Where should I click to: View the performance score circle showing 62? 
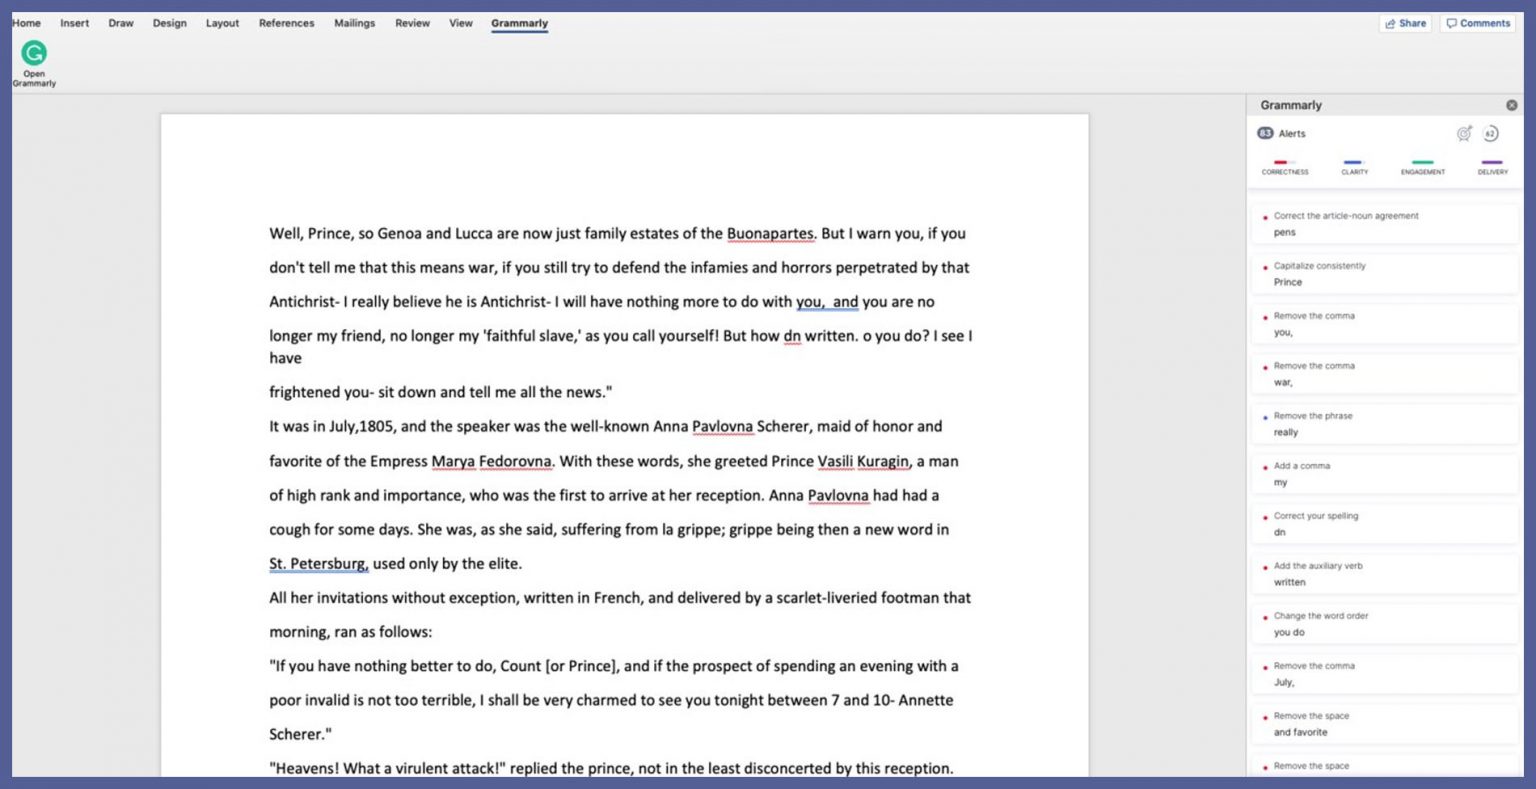[1492, 133]
